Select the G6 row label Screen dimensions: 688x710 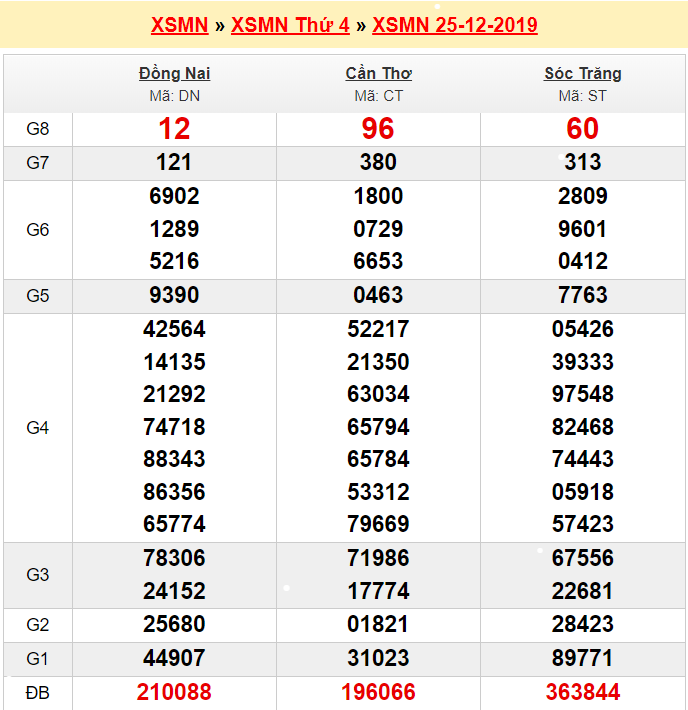(x=38, y=230)
